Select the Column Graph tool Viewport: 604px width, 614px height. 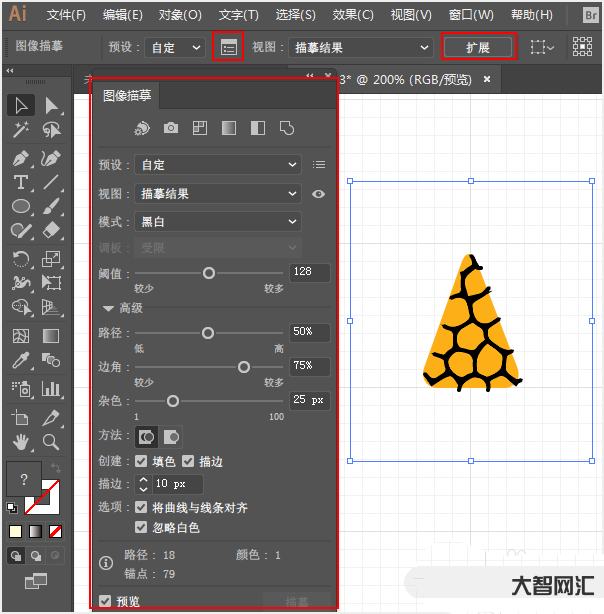51,389
